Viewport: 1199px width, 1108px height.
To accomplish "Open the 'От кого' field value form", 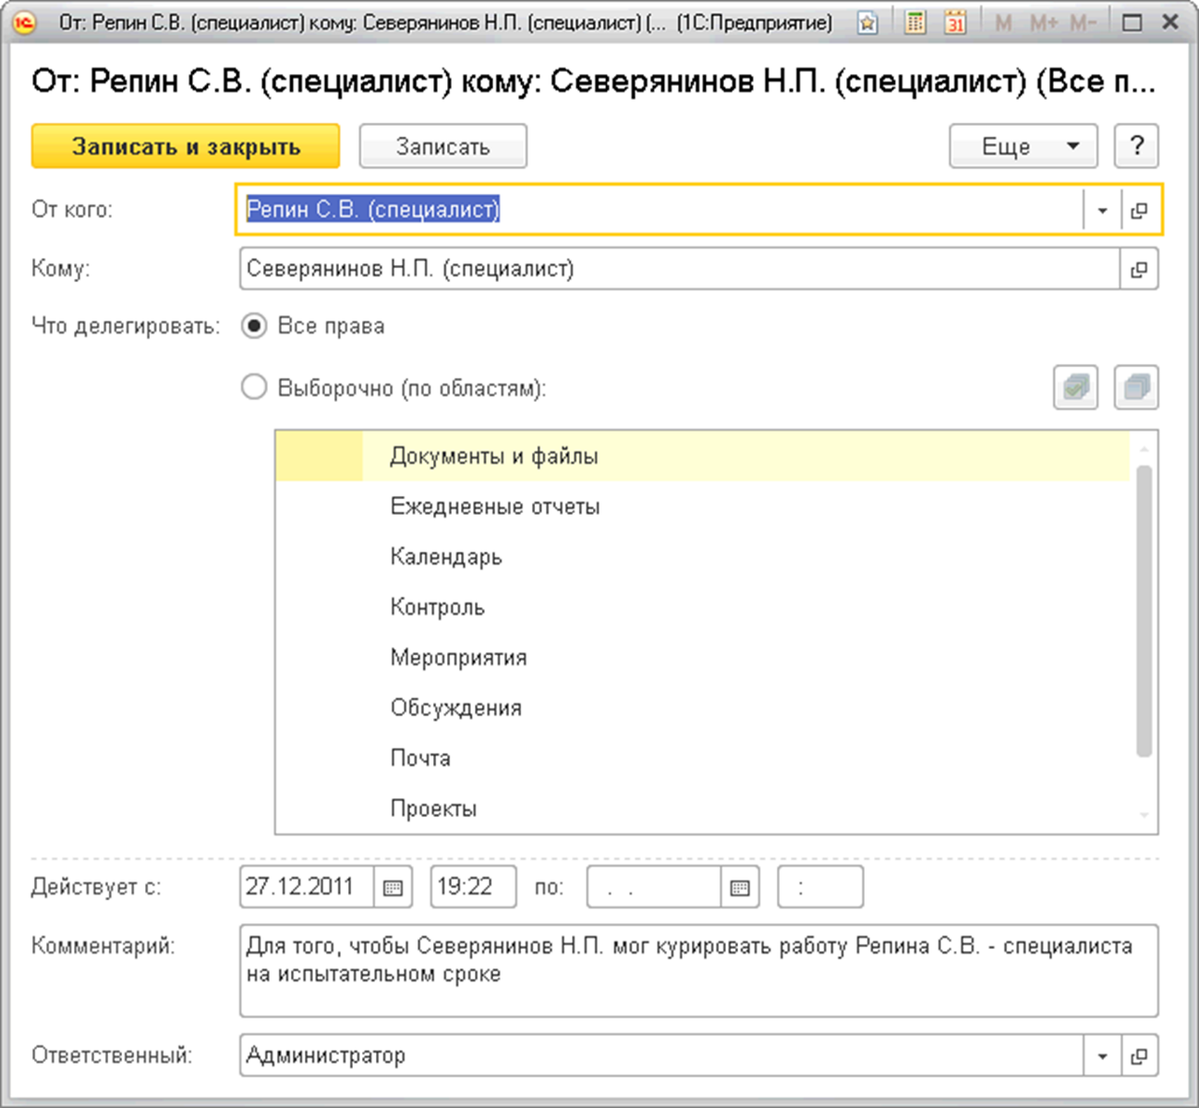I will pos(1139,210).
